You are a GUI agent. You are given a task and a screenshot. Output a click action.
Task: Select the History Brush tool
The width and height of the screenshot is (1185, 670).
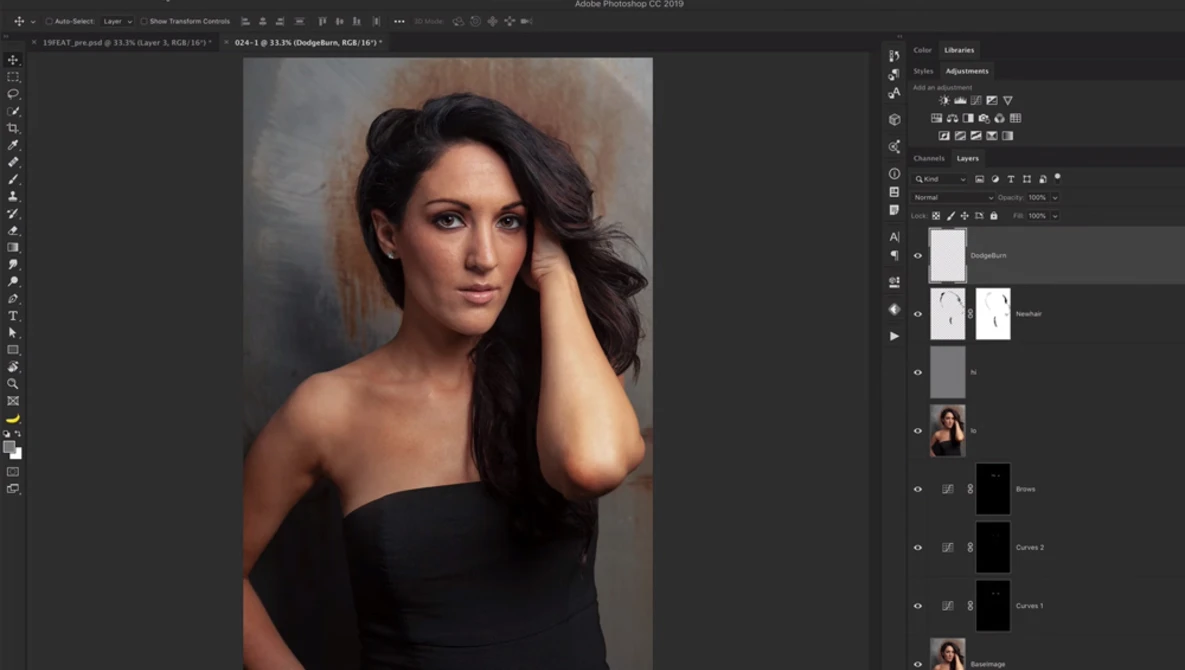[13, 214]
